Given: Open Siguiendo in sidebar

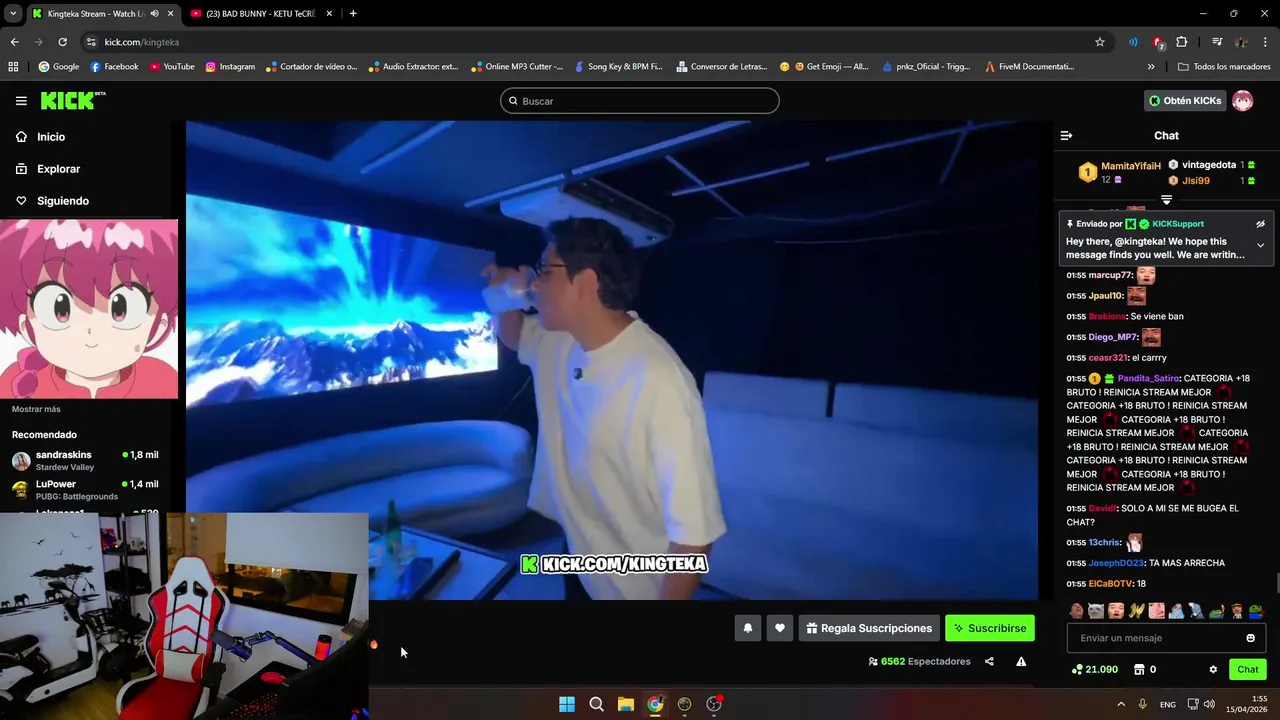Looking at the screenshot, I should click(x=63, y=201).
